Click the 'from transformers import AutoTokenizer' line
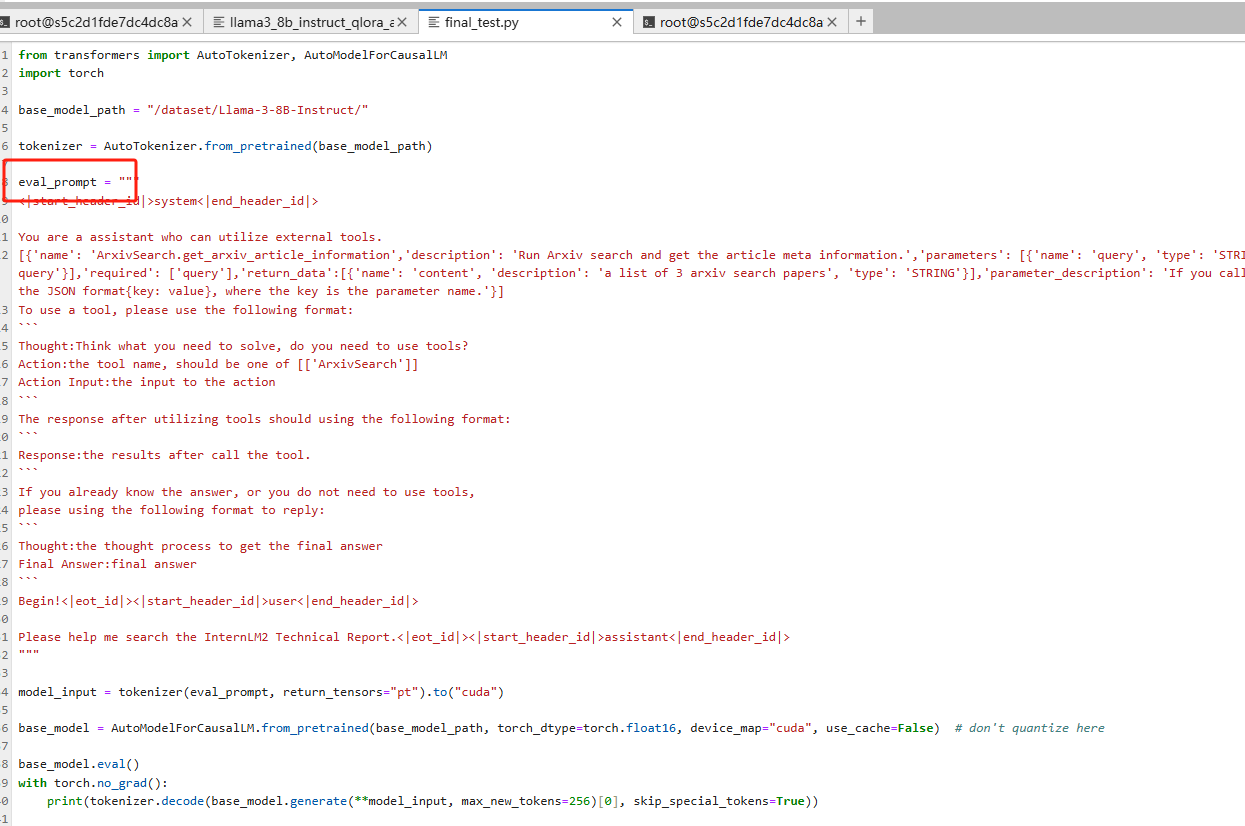This screenshot has width=1245, height=826. tap(233, 55)
